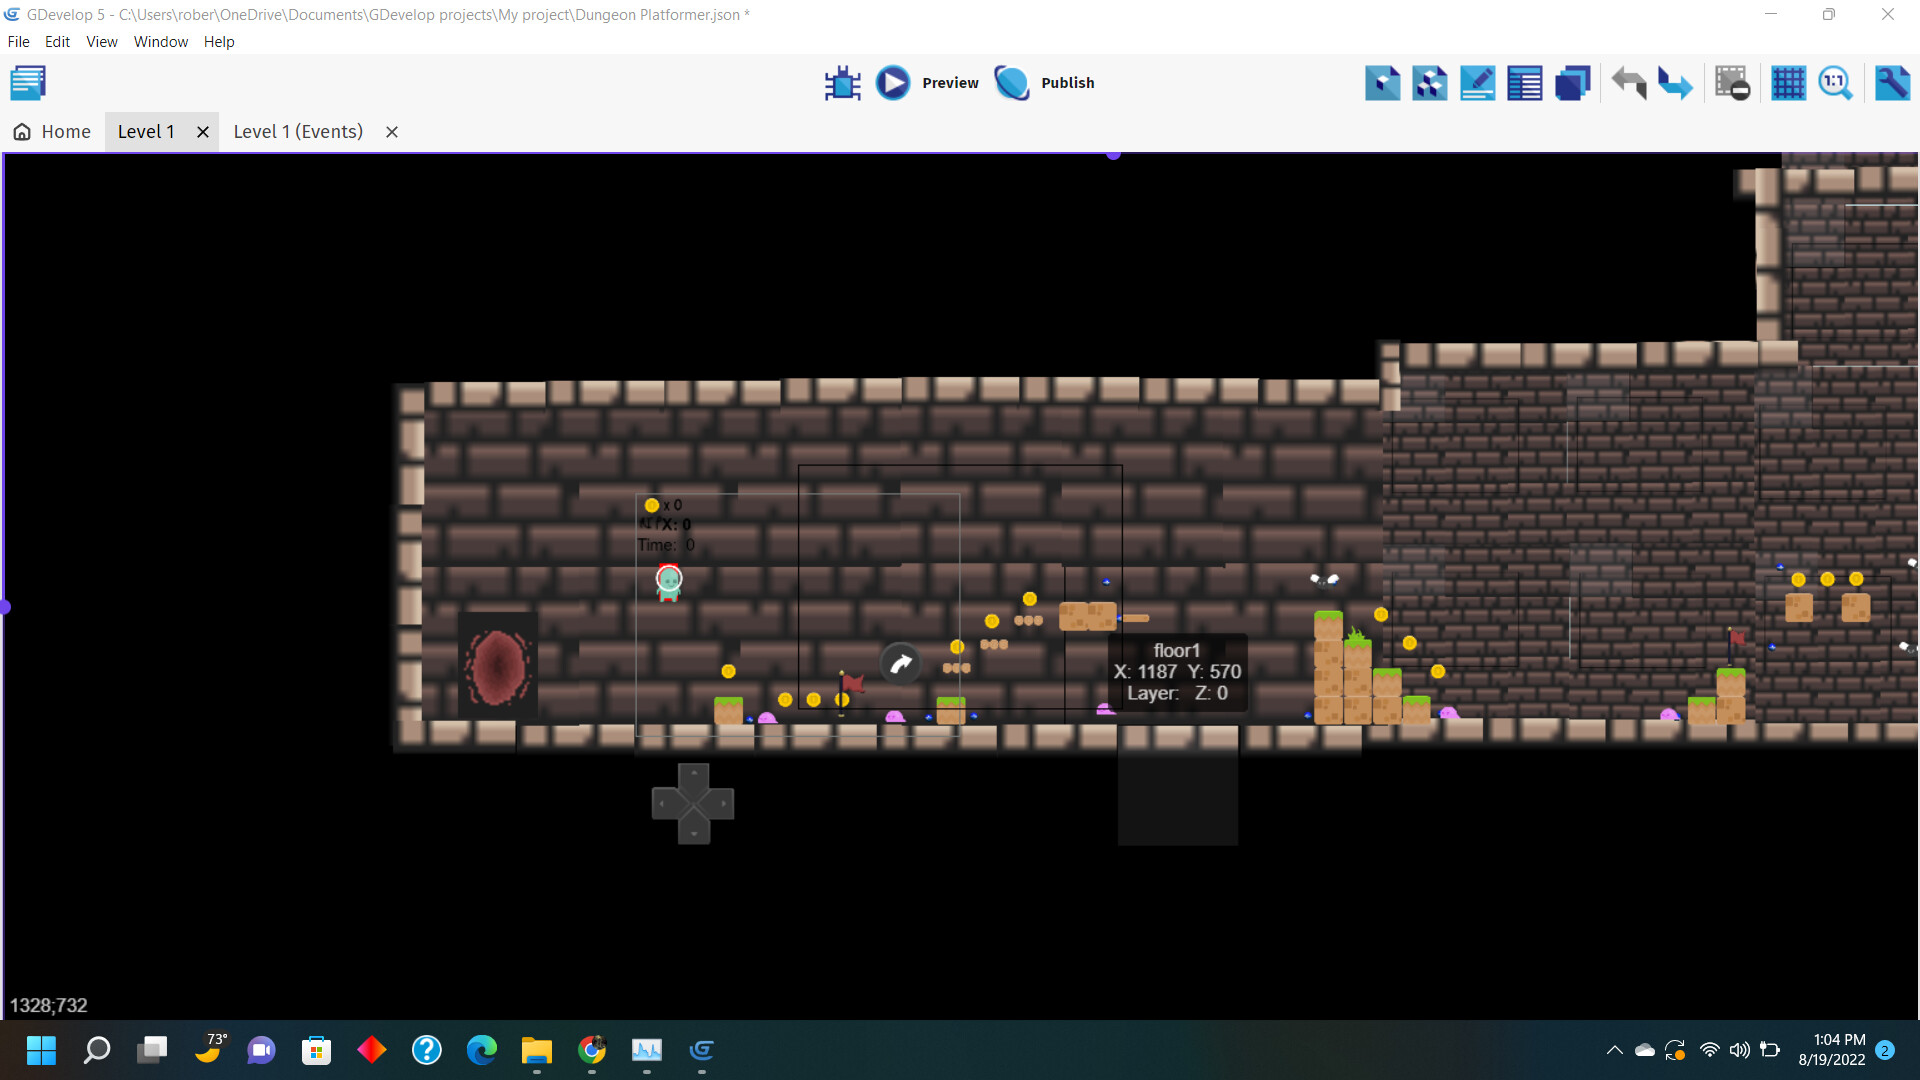Screen dimensions: 1920x1080
Task: Open the Project Manager
Action: (x=28, y=83)
